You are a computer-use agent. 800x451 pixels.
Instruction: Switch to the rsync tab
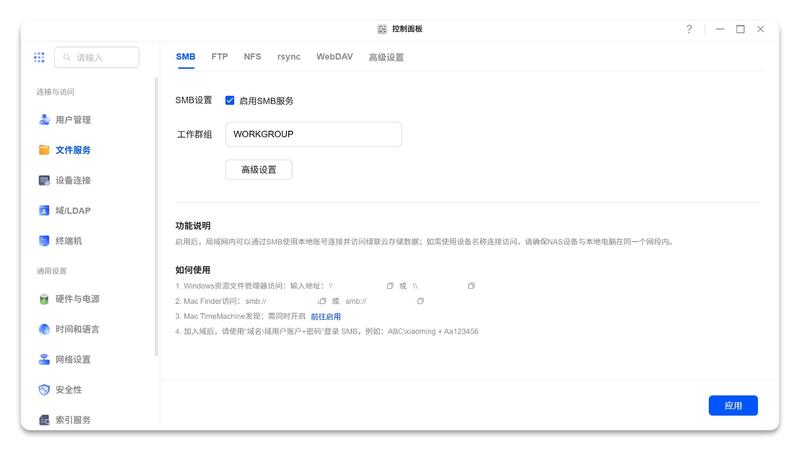click(x=289, y=57)
